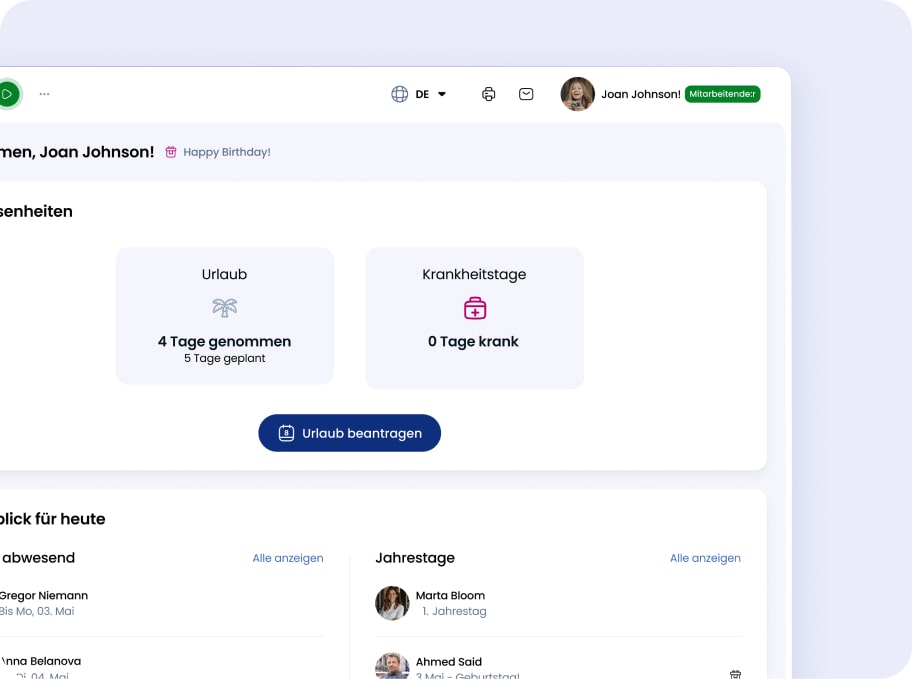Click the globe language icon
The height and width of the screenshot is (679, 912).
coord(399,94)
